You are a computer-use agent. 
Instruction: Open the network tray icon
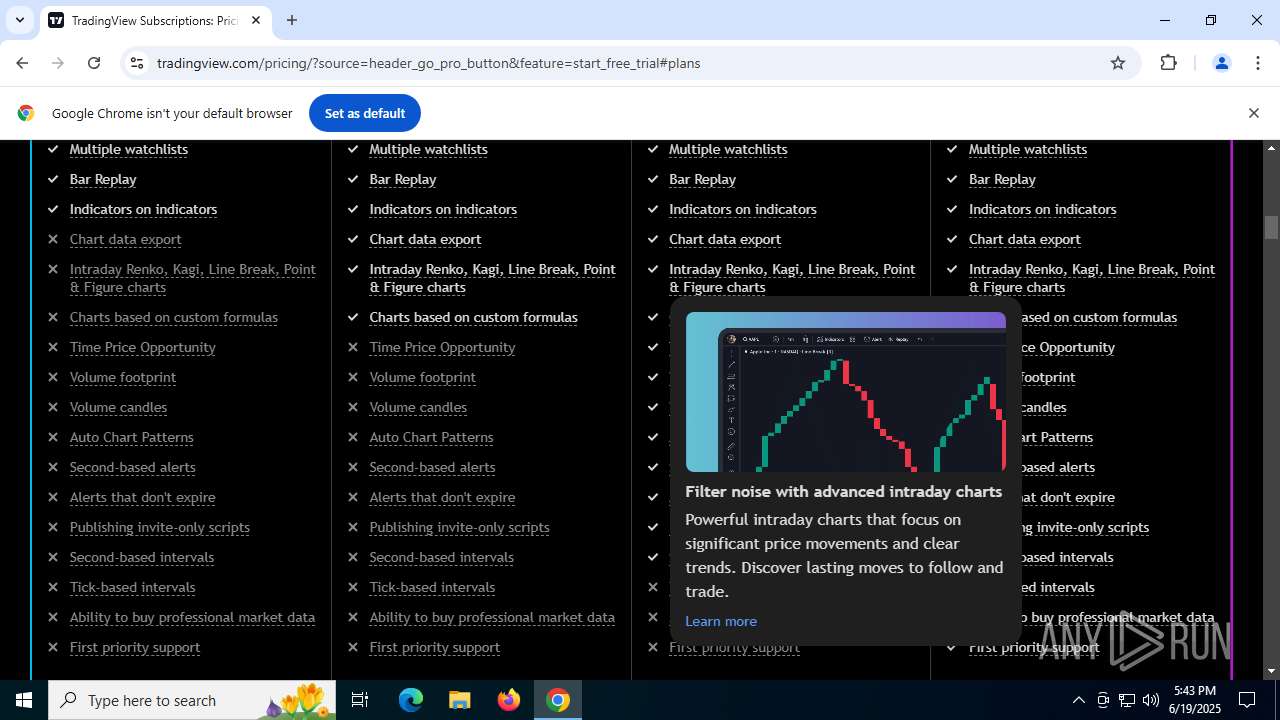click(x=1127, y=700)
